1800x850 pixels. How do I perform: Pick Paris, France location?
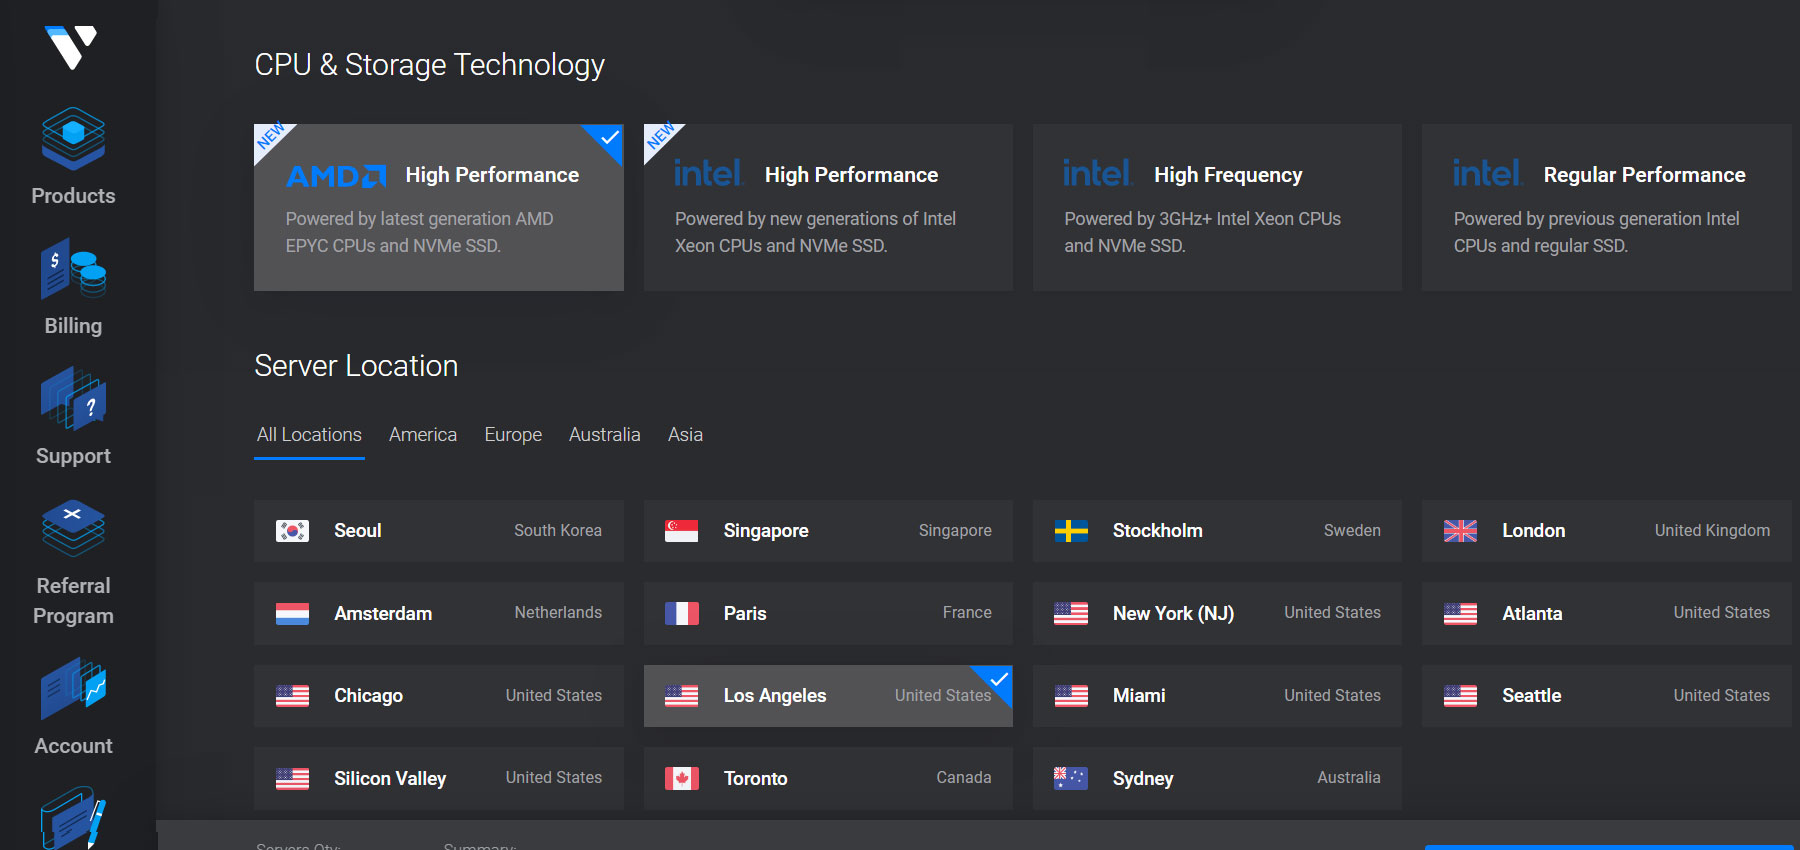click(828, 613)
